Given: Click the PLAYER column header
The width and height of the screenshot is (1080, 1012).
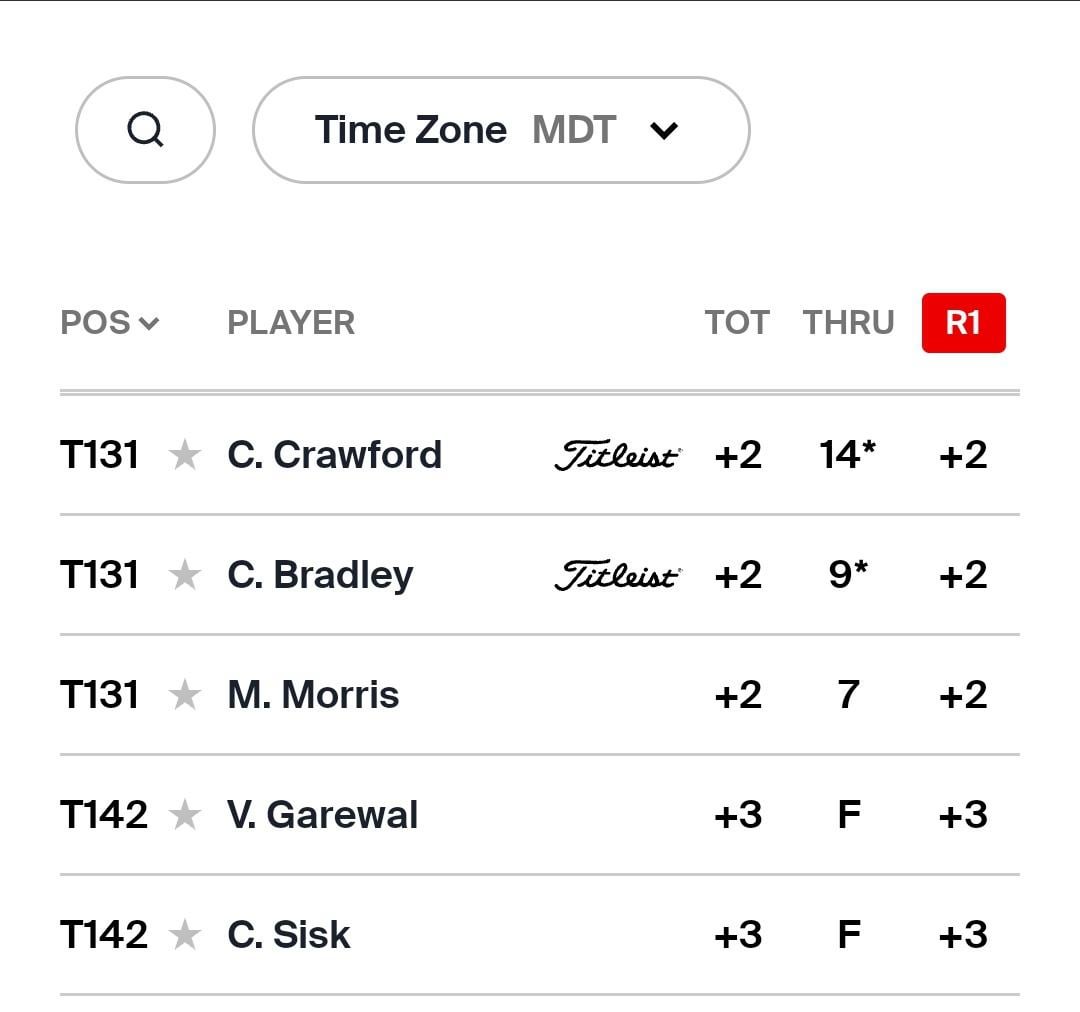Looking at the screenshot, I should coord(291,323).
